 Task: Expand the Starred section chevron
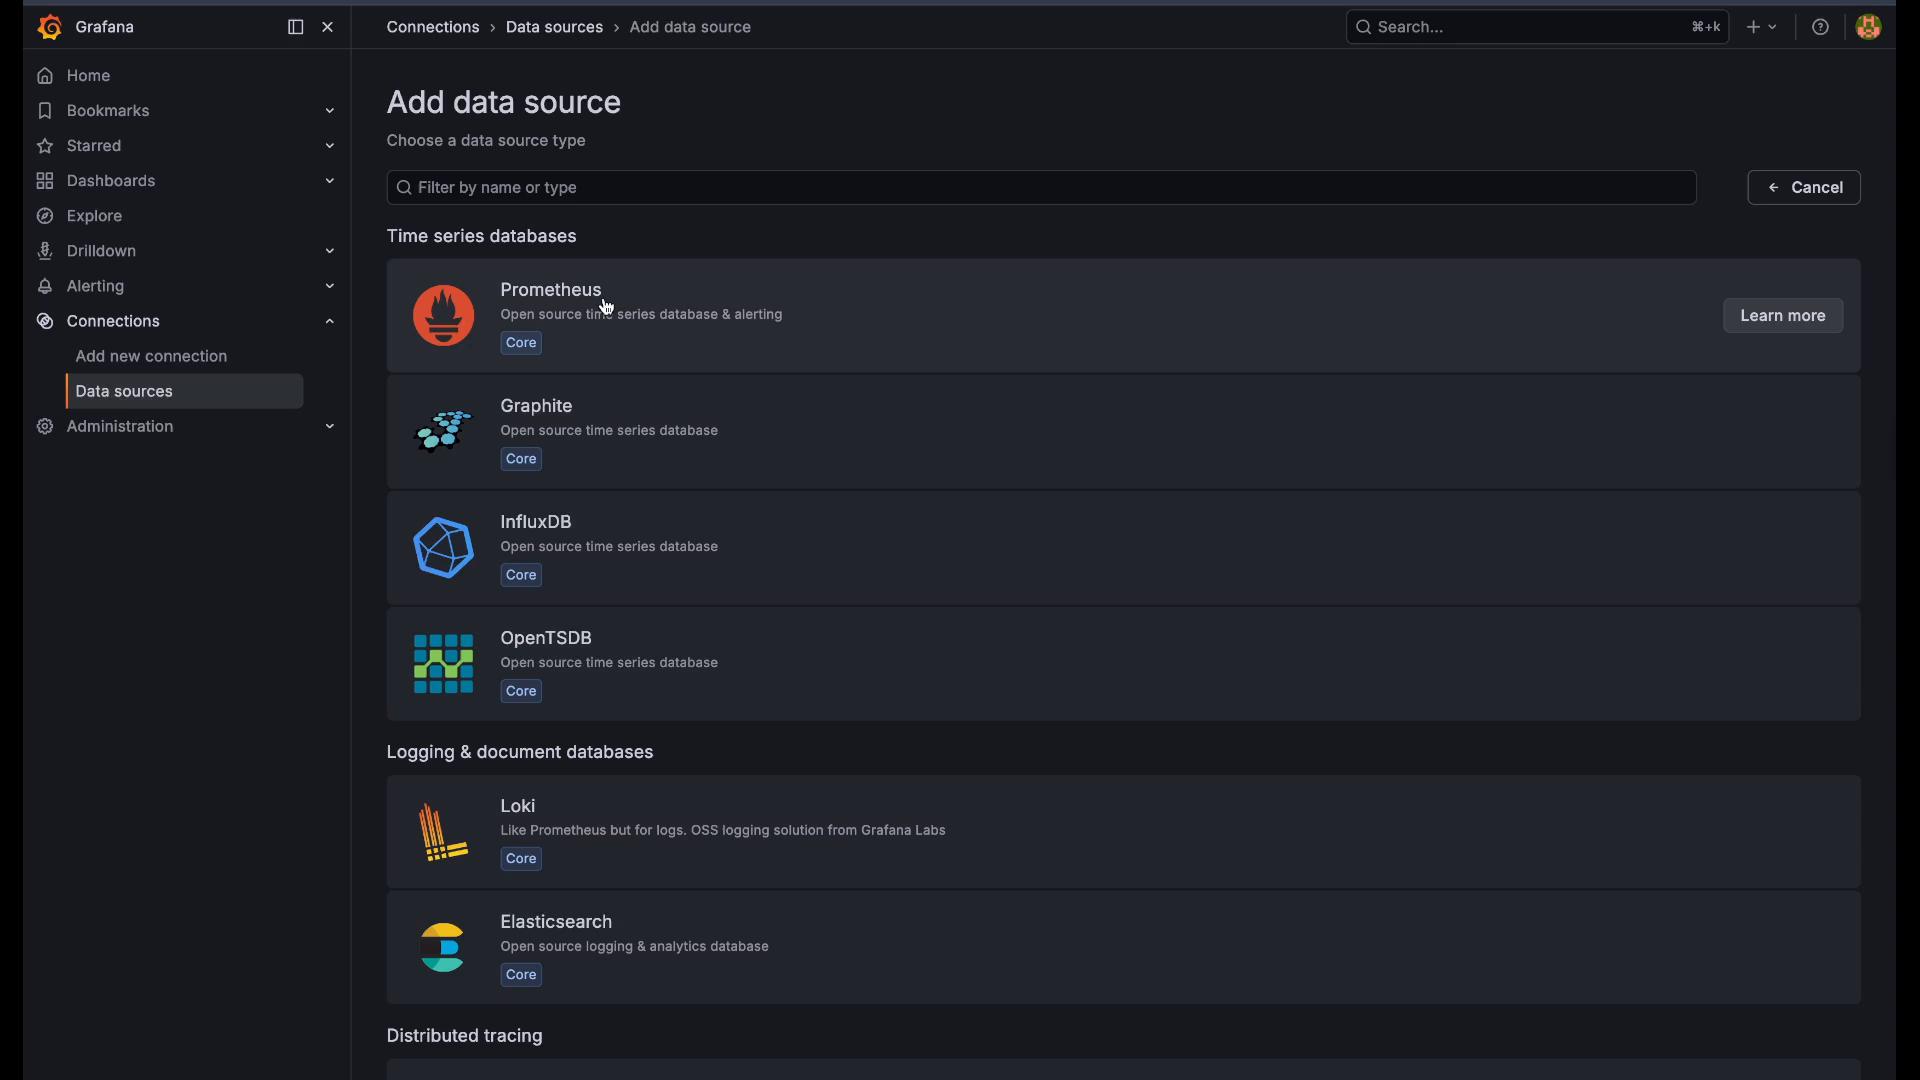click(330, 146)
